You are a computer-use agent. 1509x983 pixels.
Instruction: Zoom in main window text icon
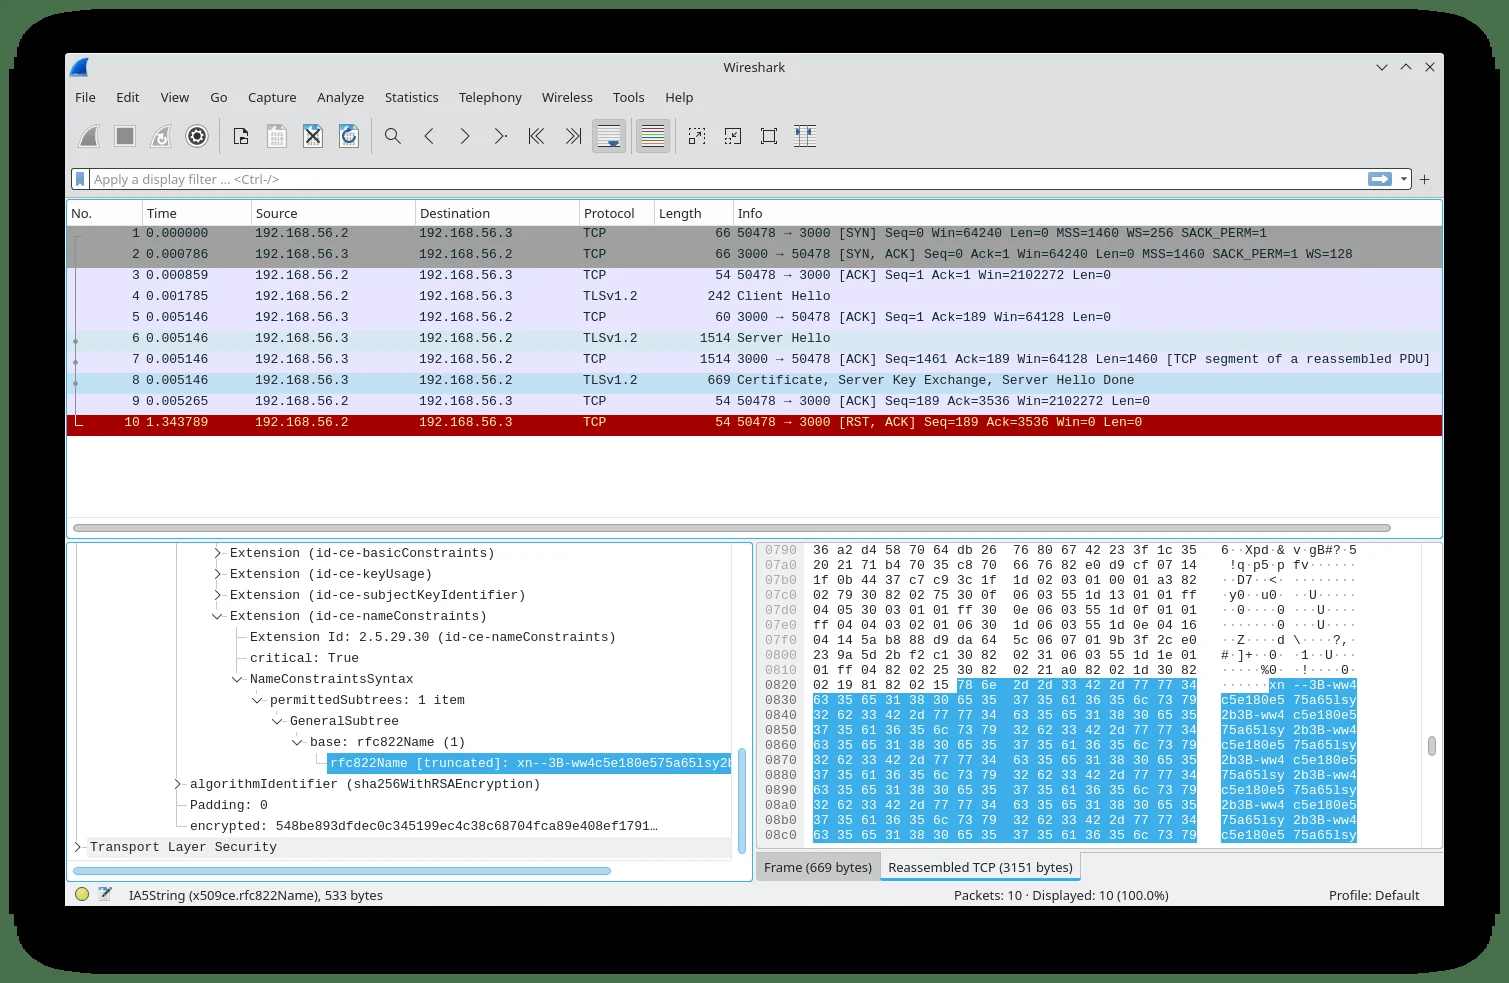[x=697, y=136]
